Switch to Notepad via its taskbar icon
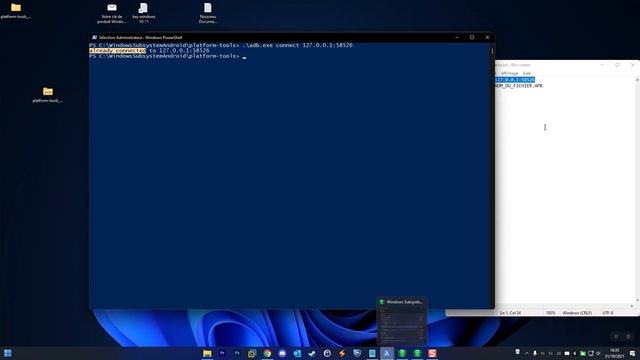The width and height of the screenshot is (640, 360). tap(372, 353)
